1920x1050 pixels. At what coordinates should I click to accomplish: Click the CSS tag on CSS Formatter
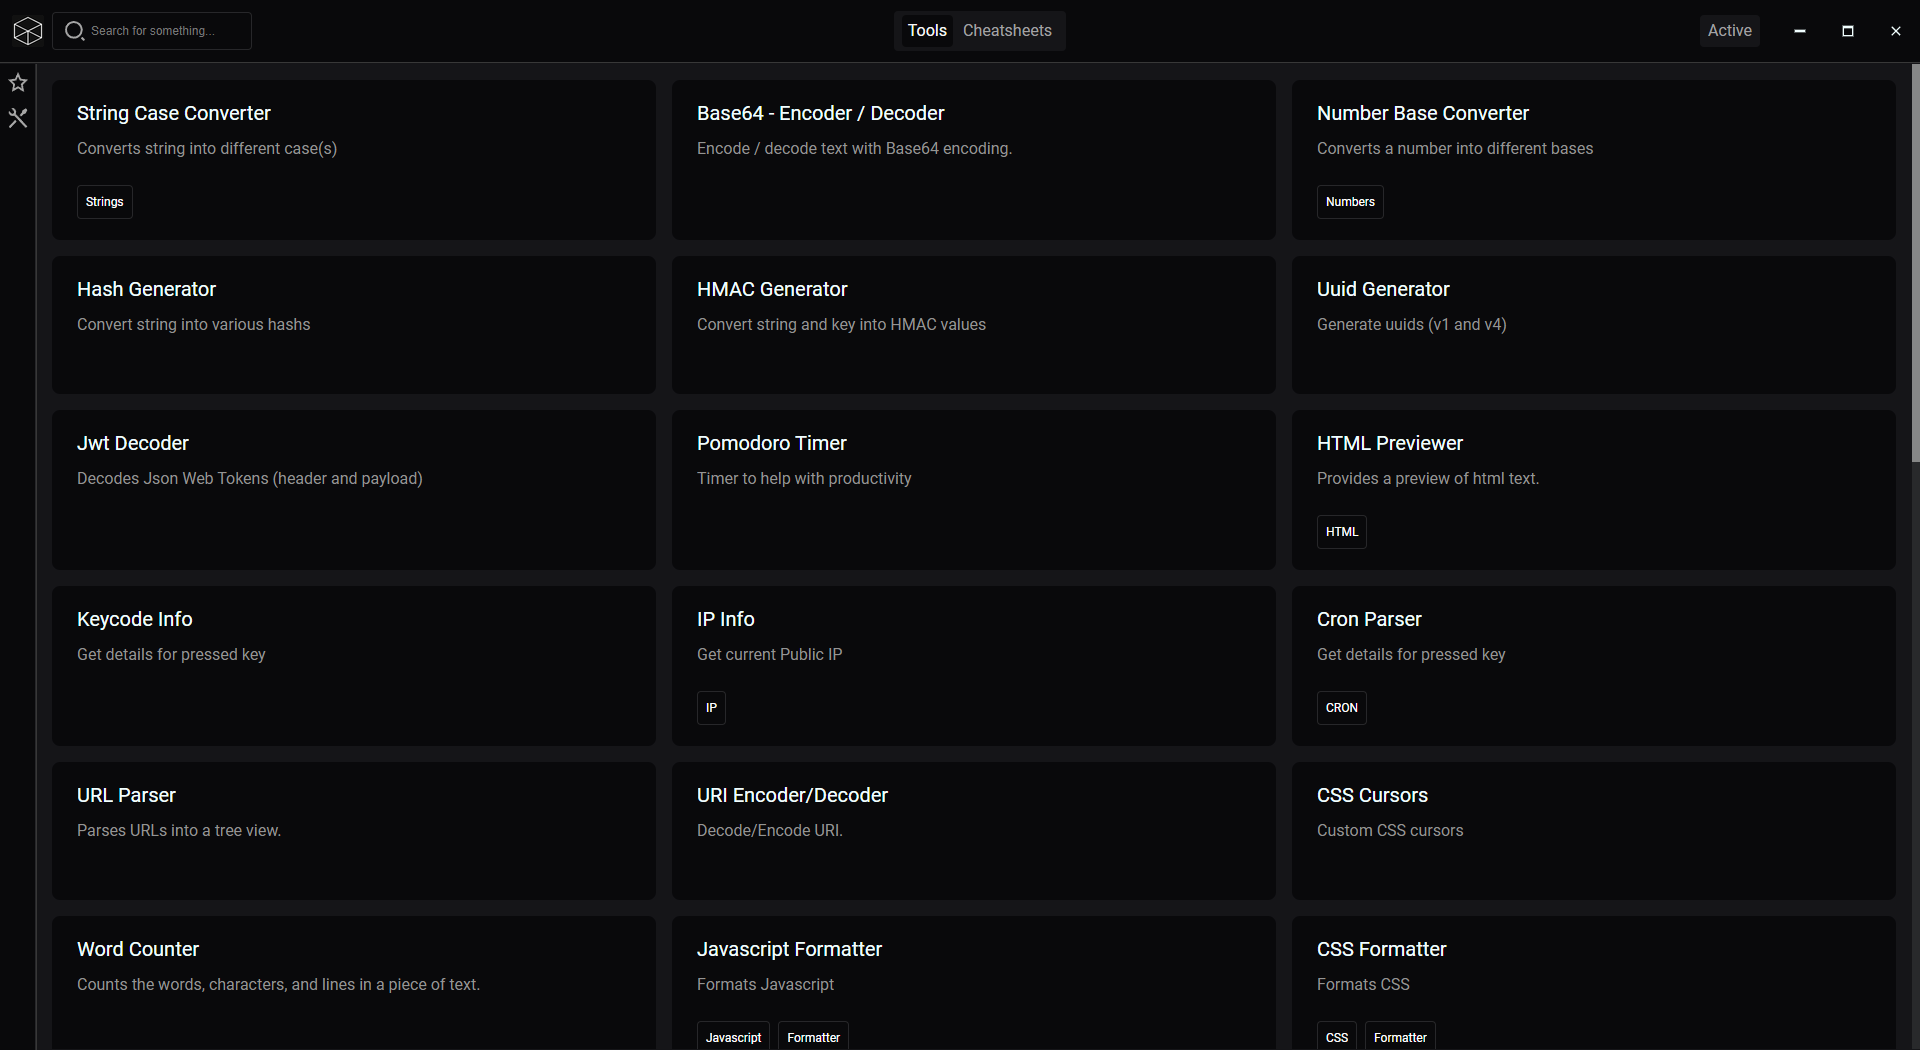(1337, 1037)
